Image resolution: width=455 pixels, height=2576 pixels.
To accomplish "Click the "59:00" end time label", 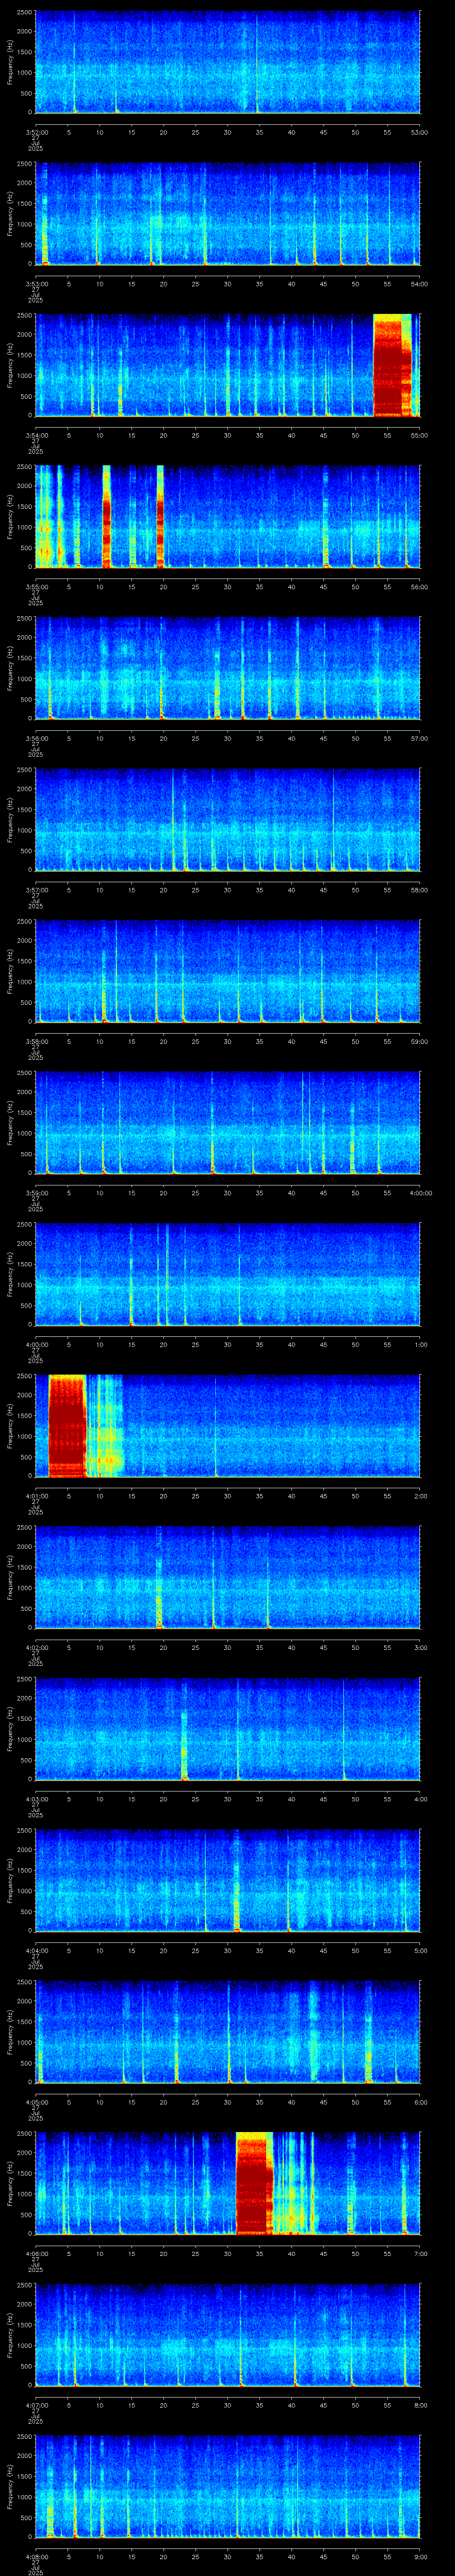I will point(419,1042).
